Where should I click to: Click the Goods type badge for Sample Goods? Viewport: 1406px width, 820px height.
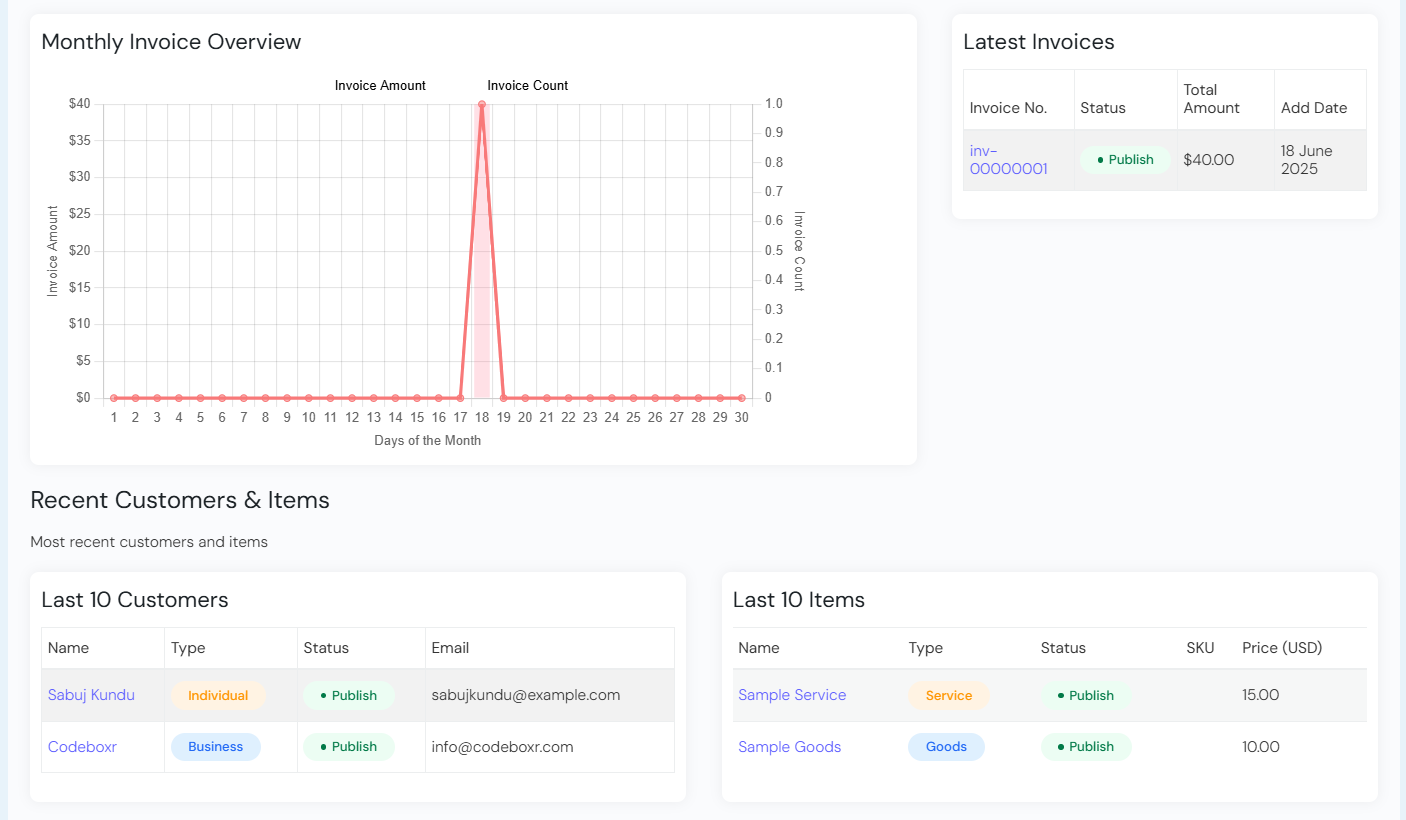946,747
